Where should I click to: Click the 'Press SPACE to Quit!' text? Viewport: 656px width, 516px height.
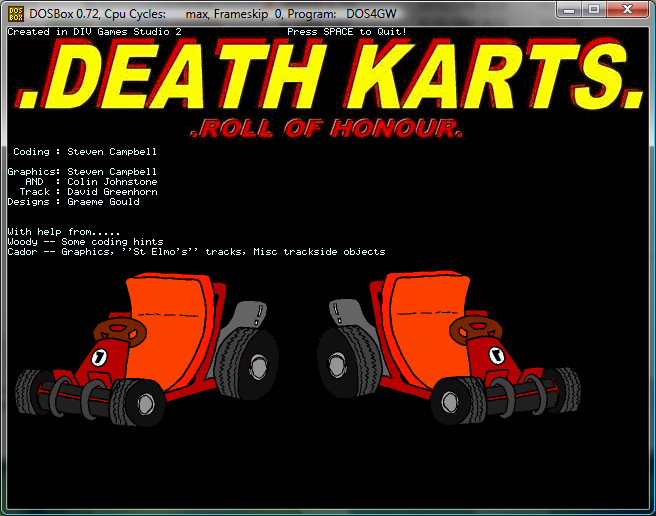coord(347,32)
